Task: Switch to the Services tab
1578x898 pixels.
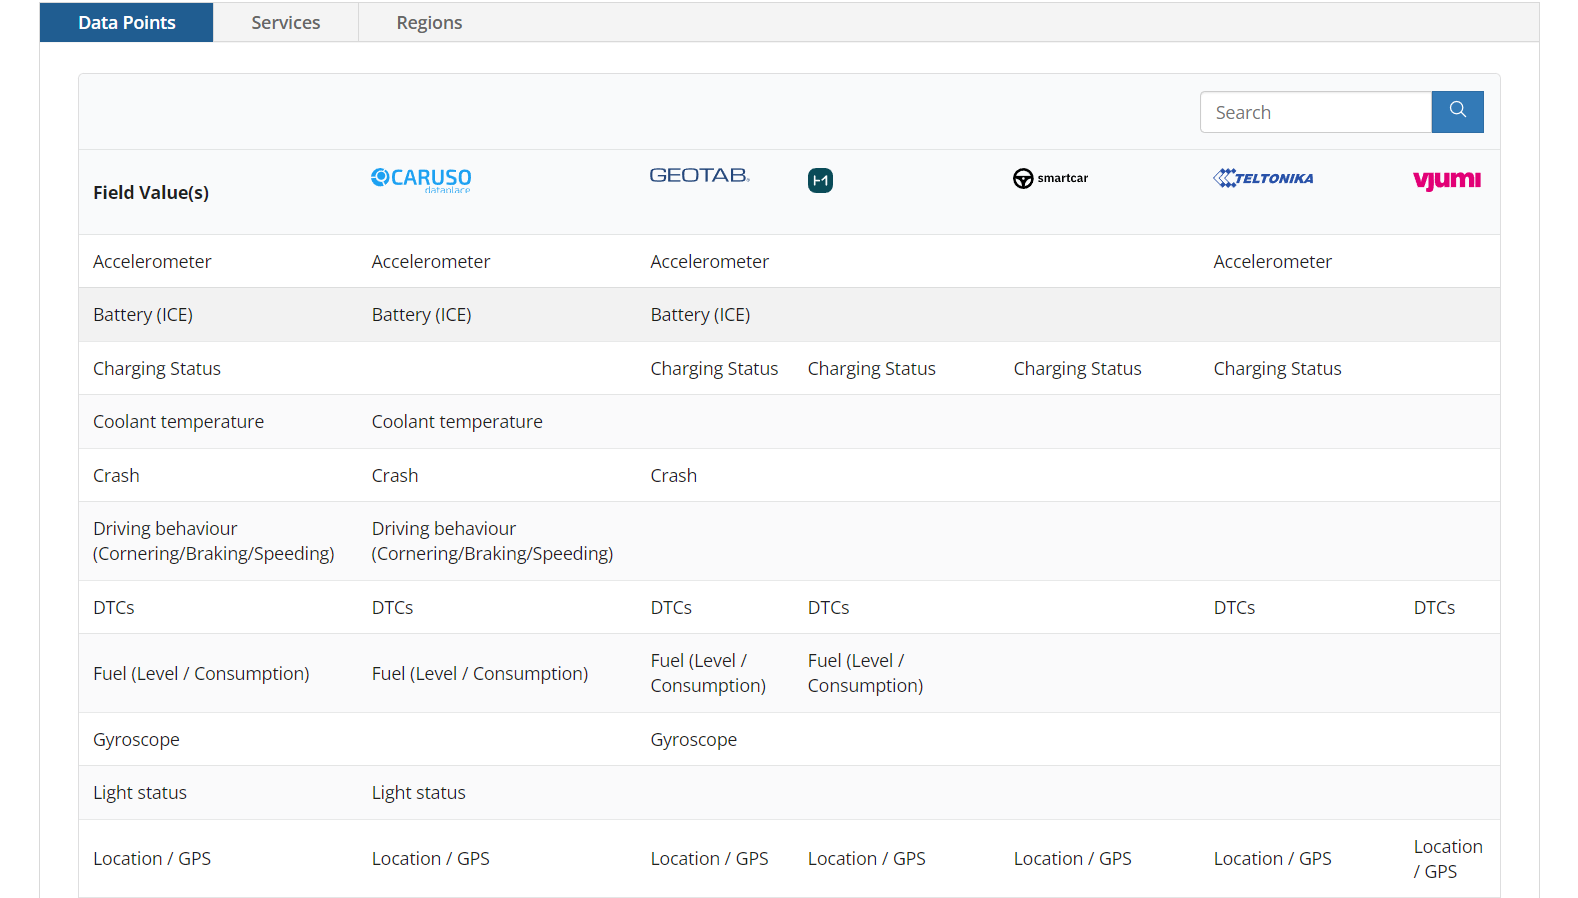Action: pos(285,22)
